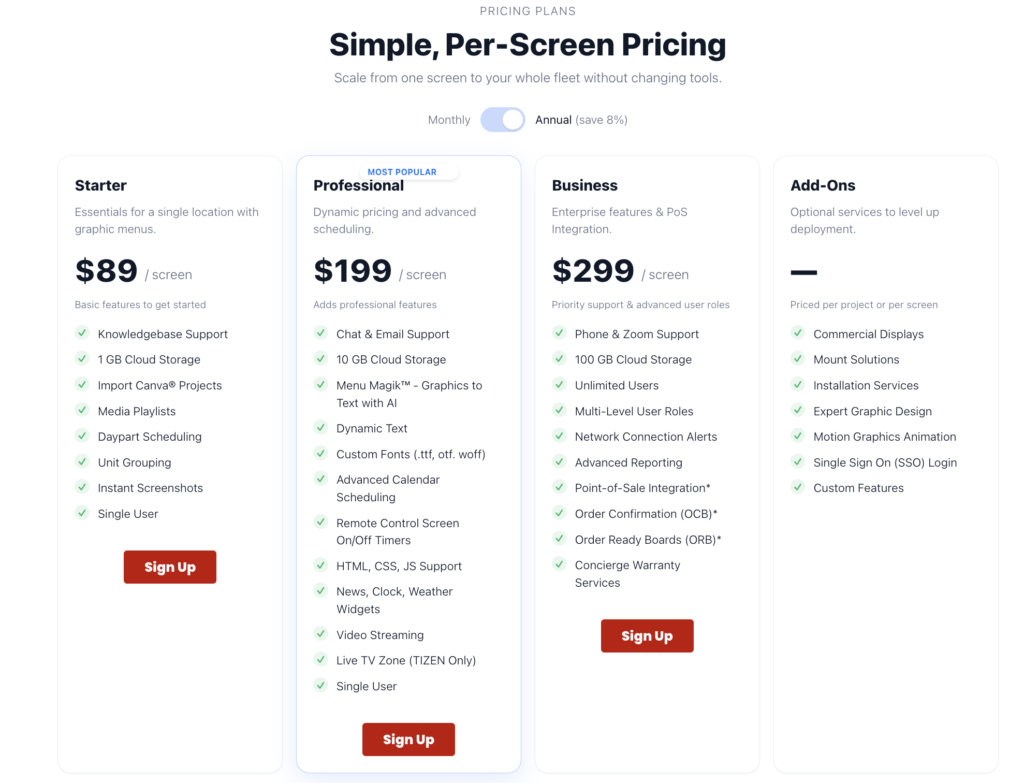Click the checkmark beside Unlimited Users
The width and height of the screenshot is (1024, 783).
559,385
